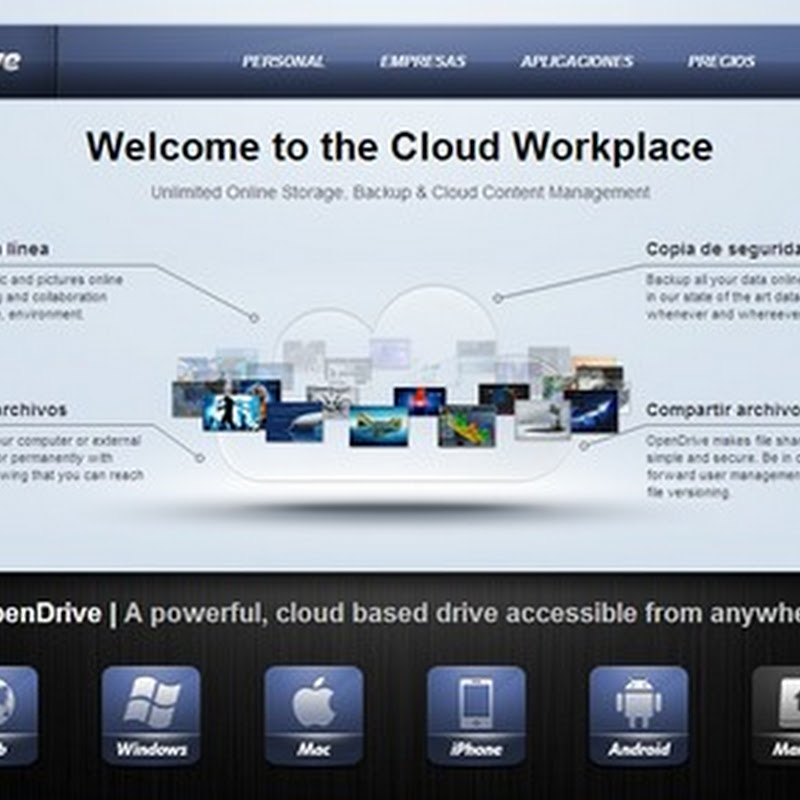Screen dimensions: 800x800
Task: Select the 'línea' feature heading on left
Action: point(24,249)
